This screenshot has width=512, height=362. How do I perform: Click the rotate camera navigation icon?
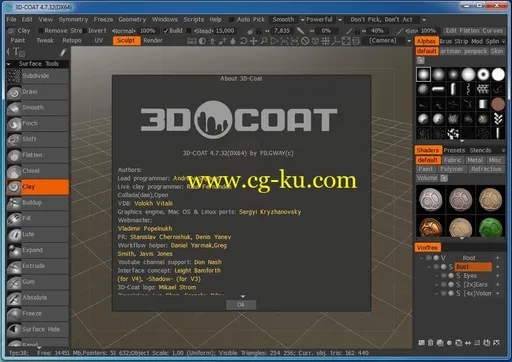pyautogui.click(x=244, y=41)
